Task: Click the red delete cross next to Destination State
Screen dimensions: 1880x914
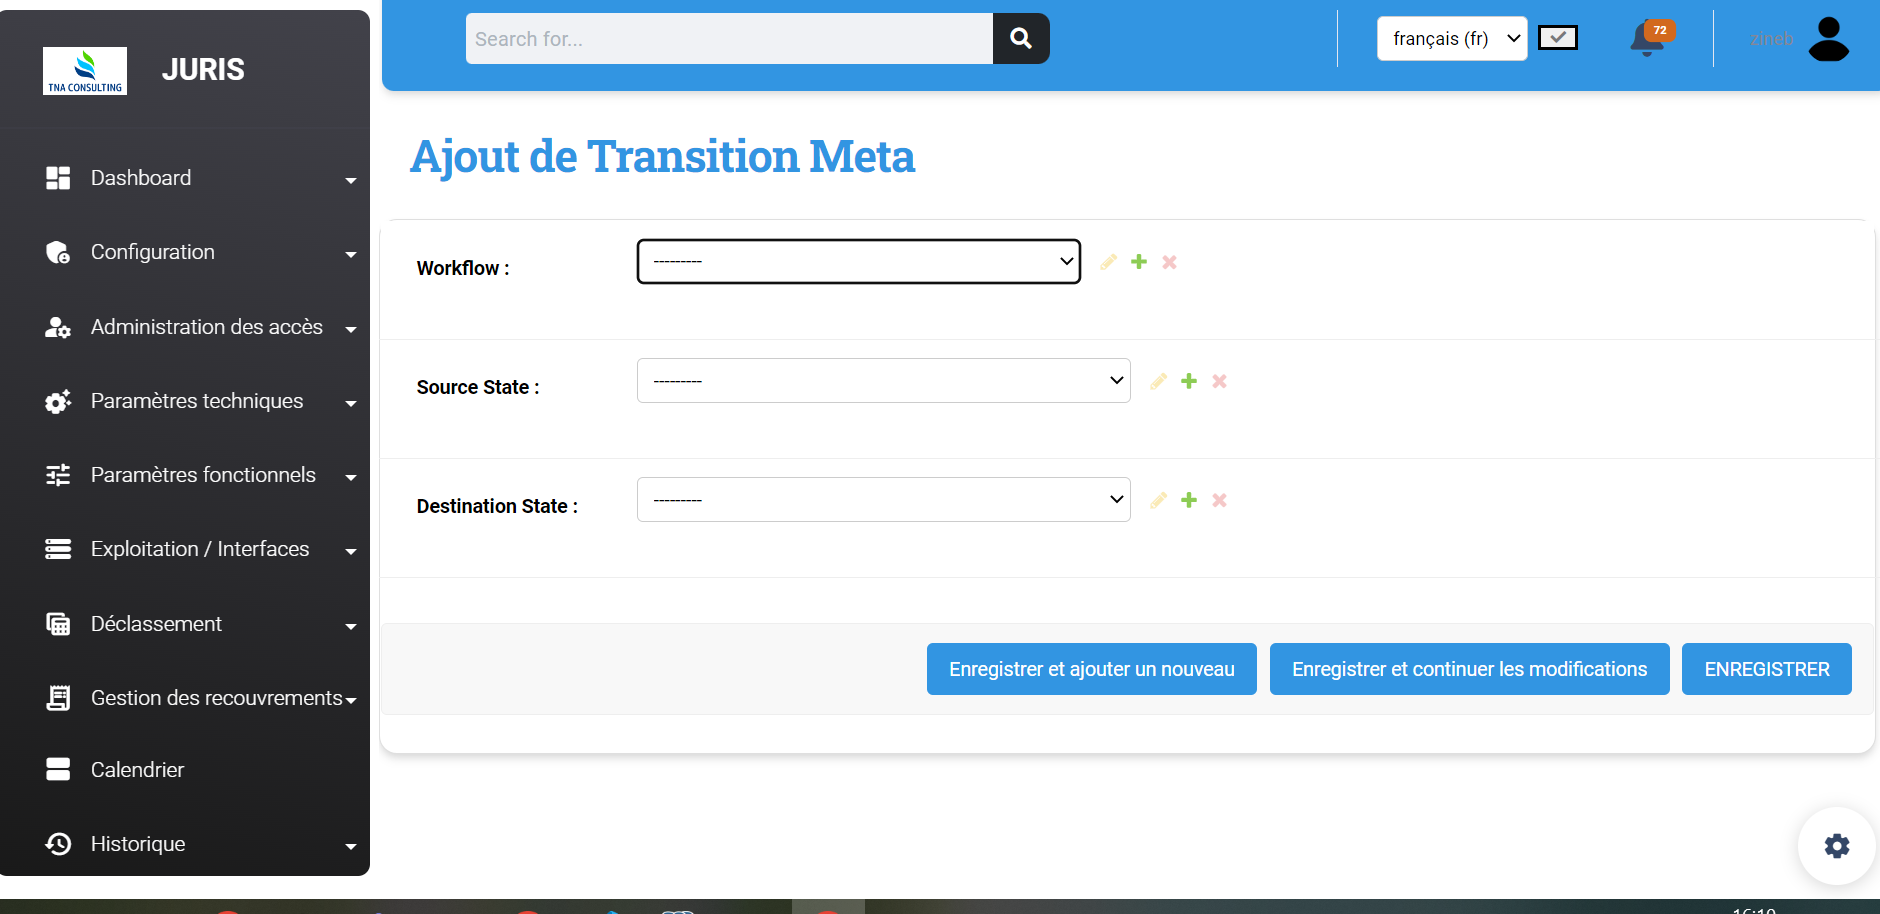Action: (x=1219, y=500)
